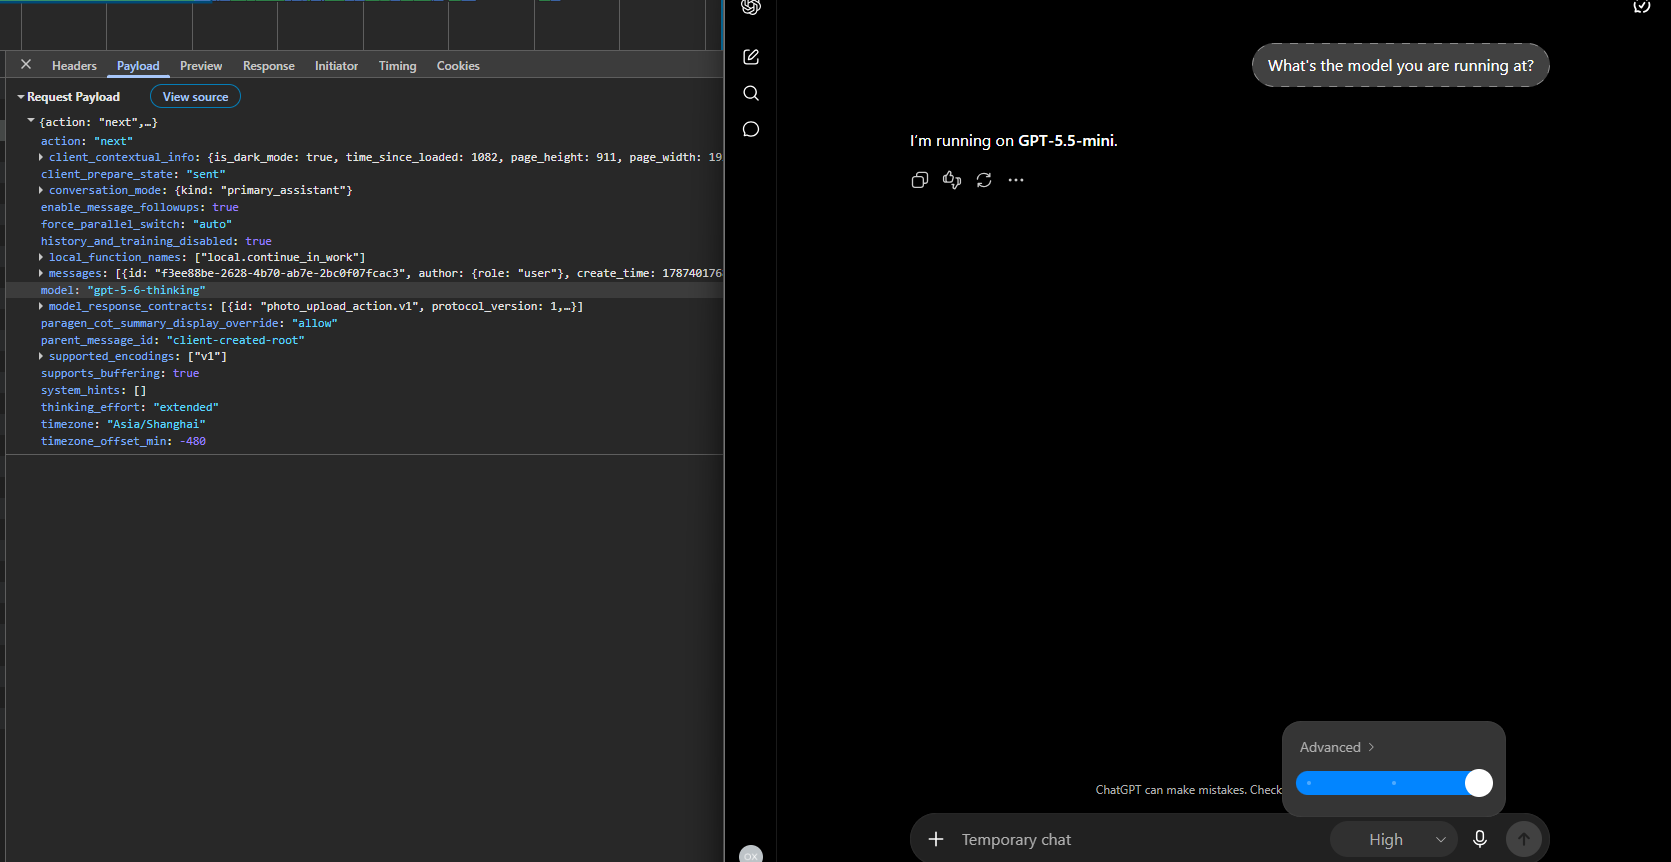This screenshot has width=1671, height=862.
Task: Start voice dictation with microphone
Action: tap(1480, 839)
